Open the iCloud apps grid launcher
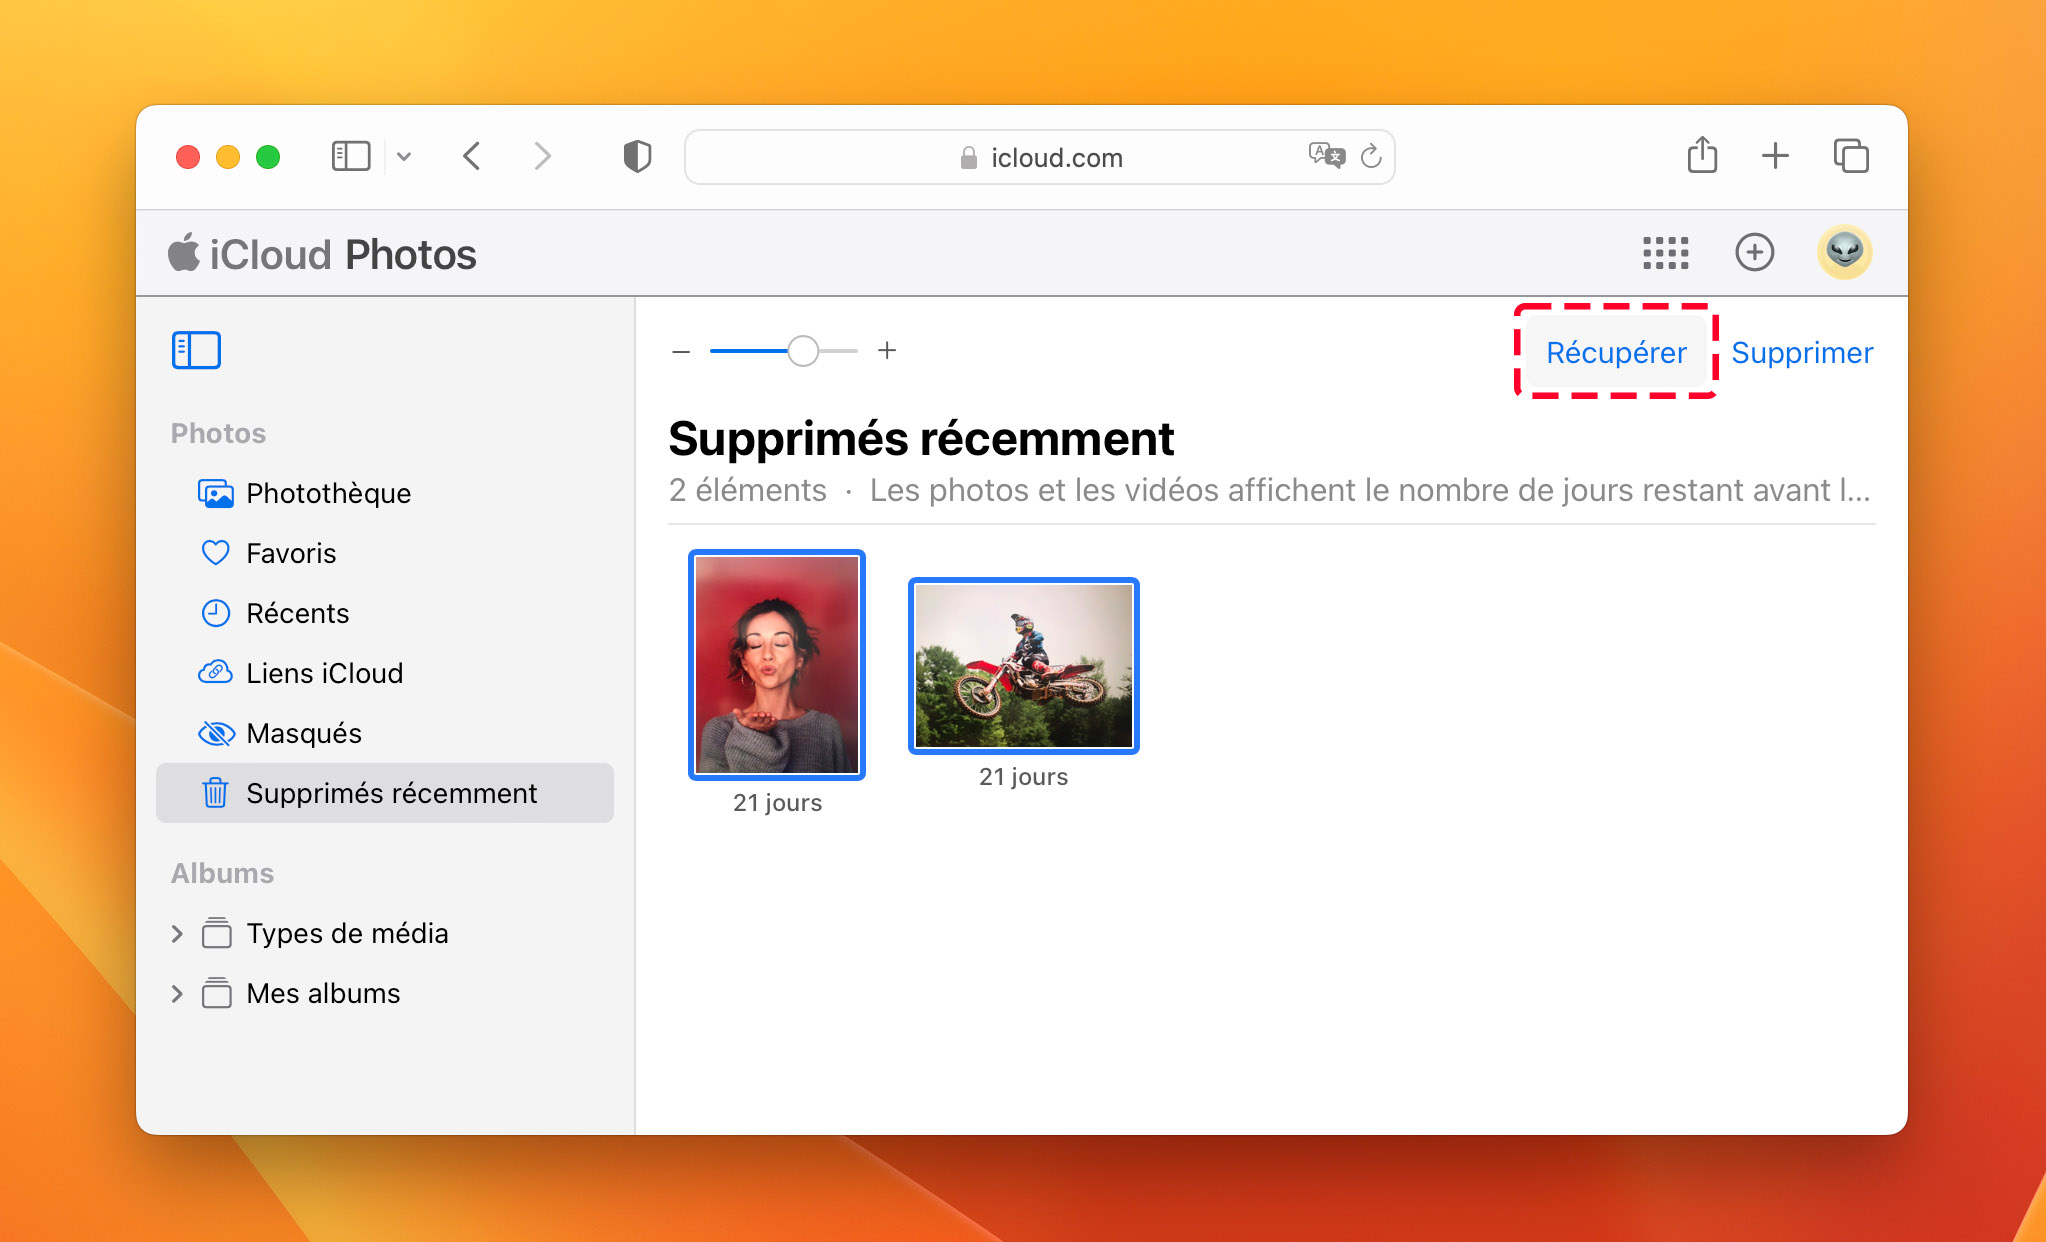 coord(1666,252)
